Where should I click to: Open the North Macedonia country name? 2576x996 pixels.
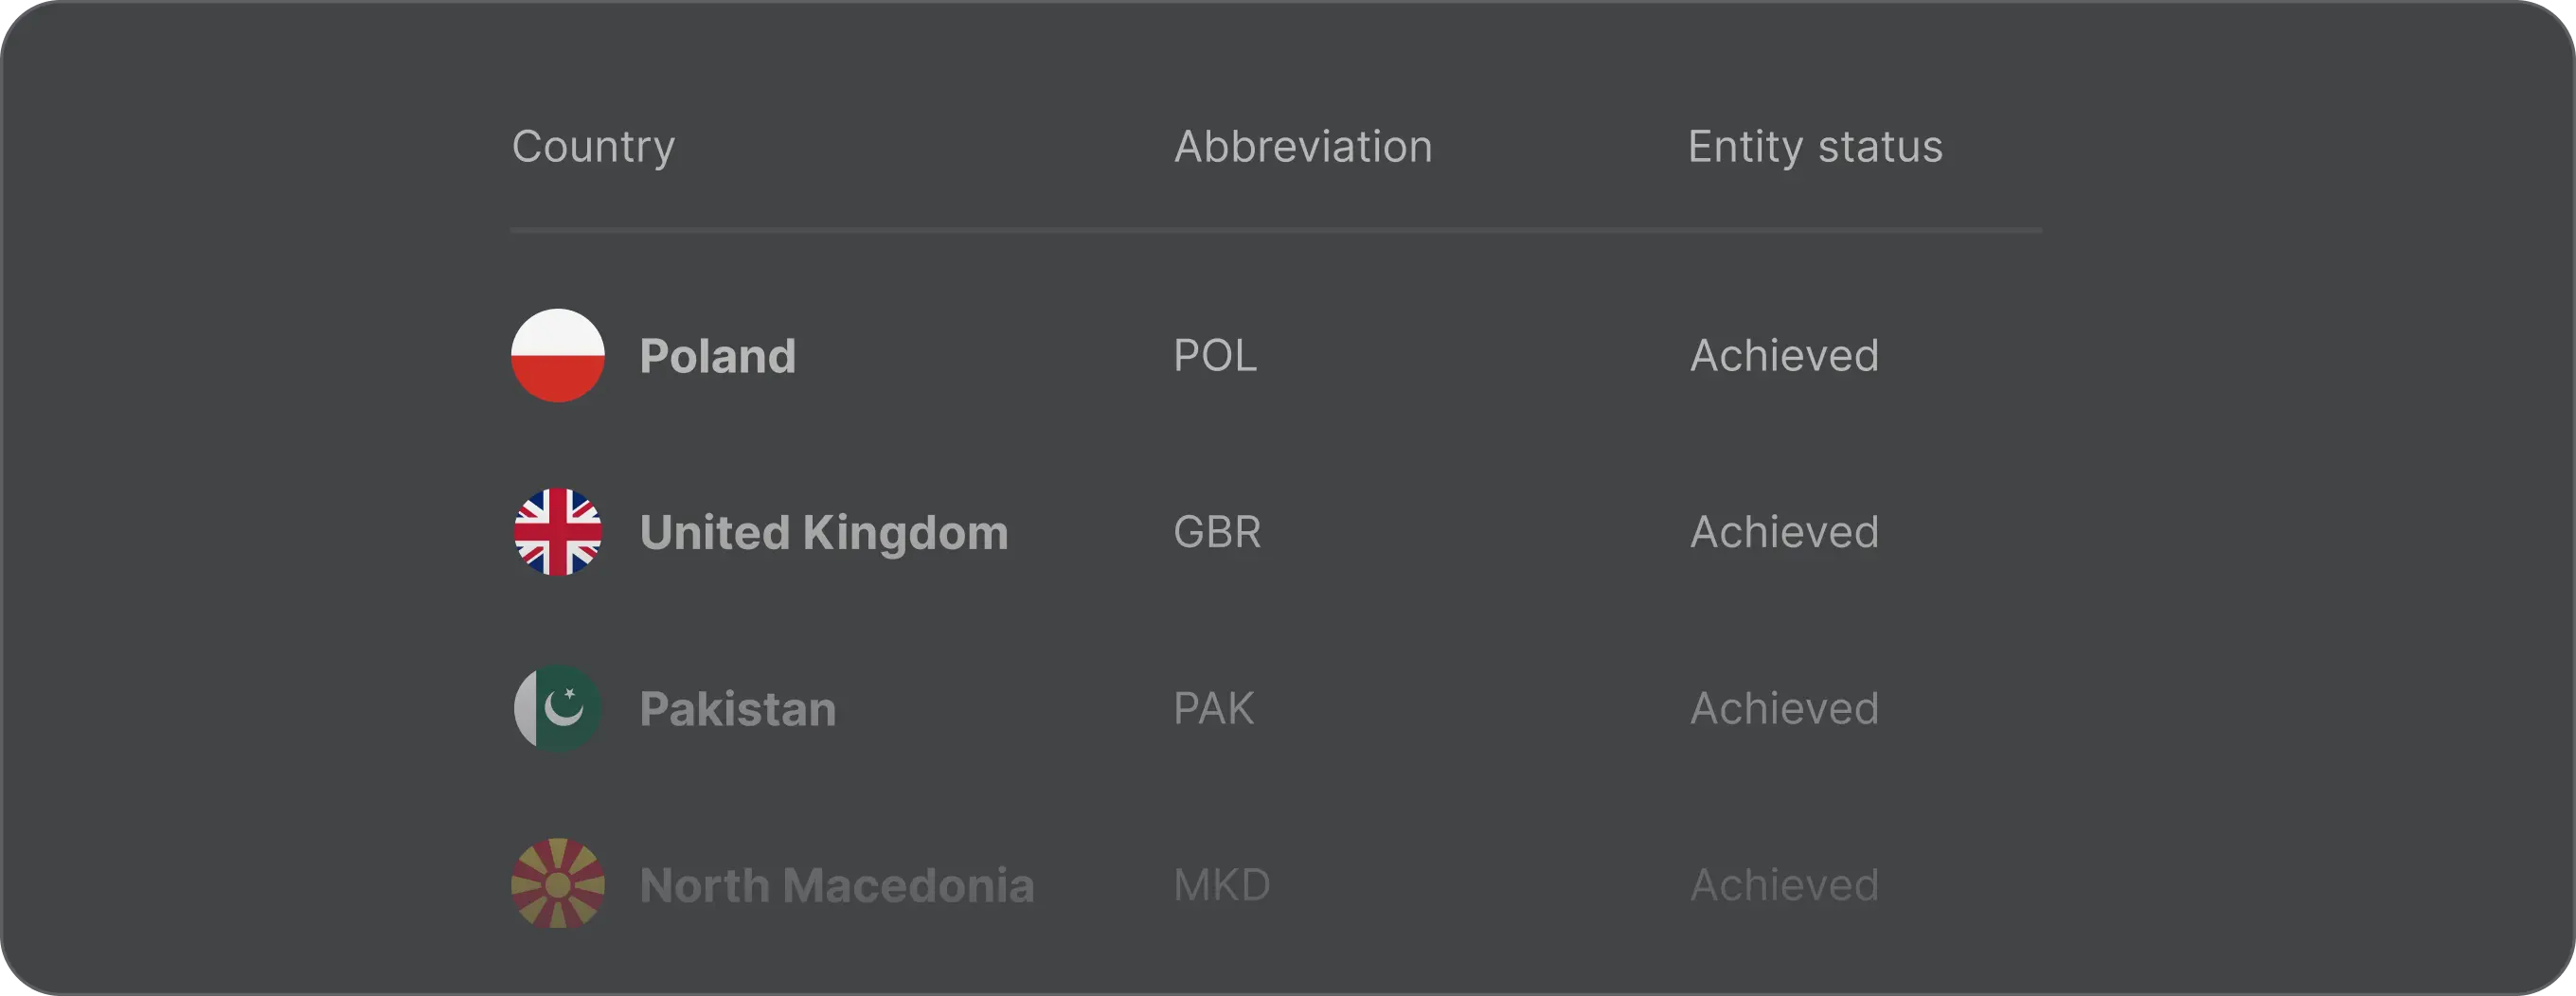tap(836, 885)
